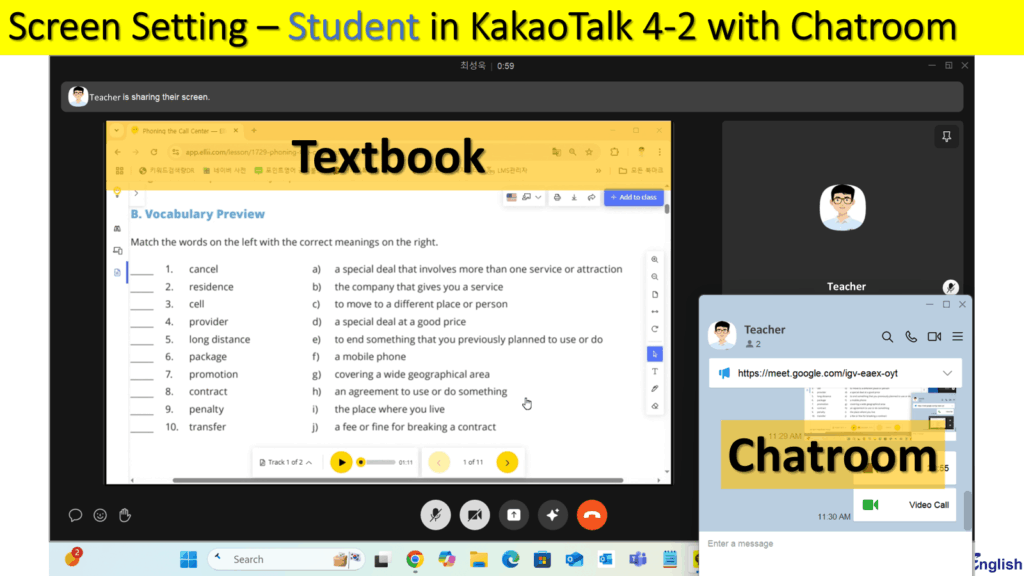Screen dimensions: 1024x576
Task: Search in the Teacher chatroom
Action: [x=887, y=337]
